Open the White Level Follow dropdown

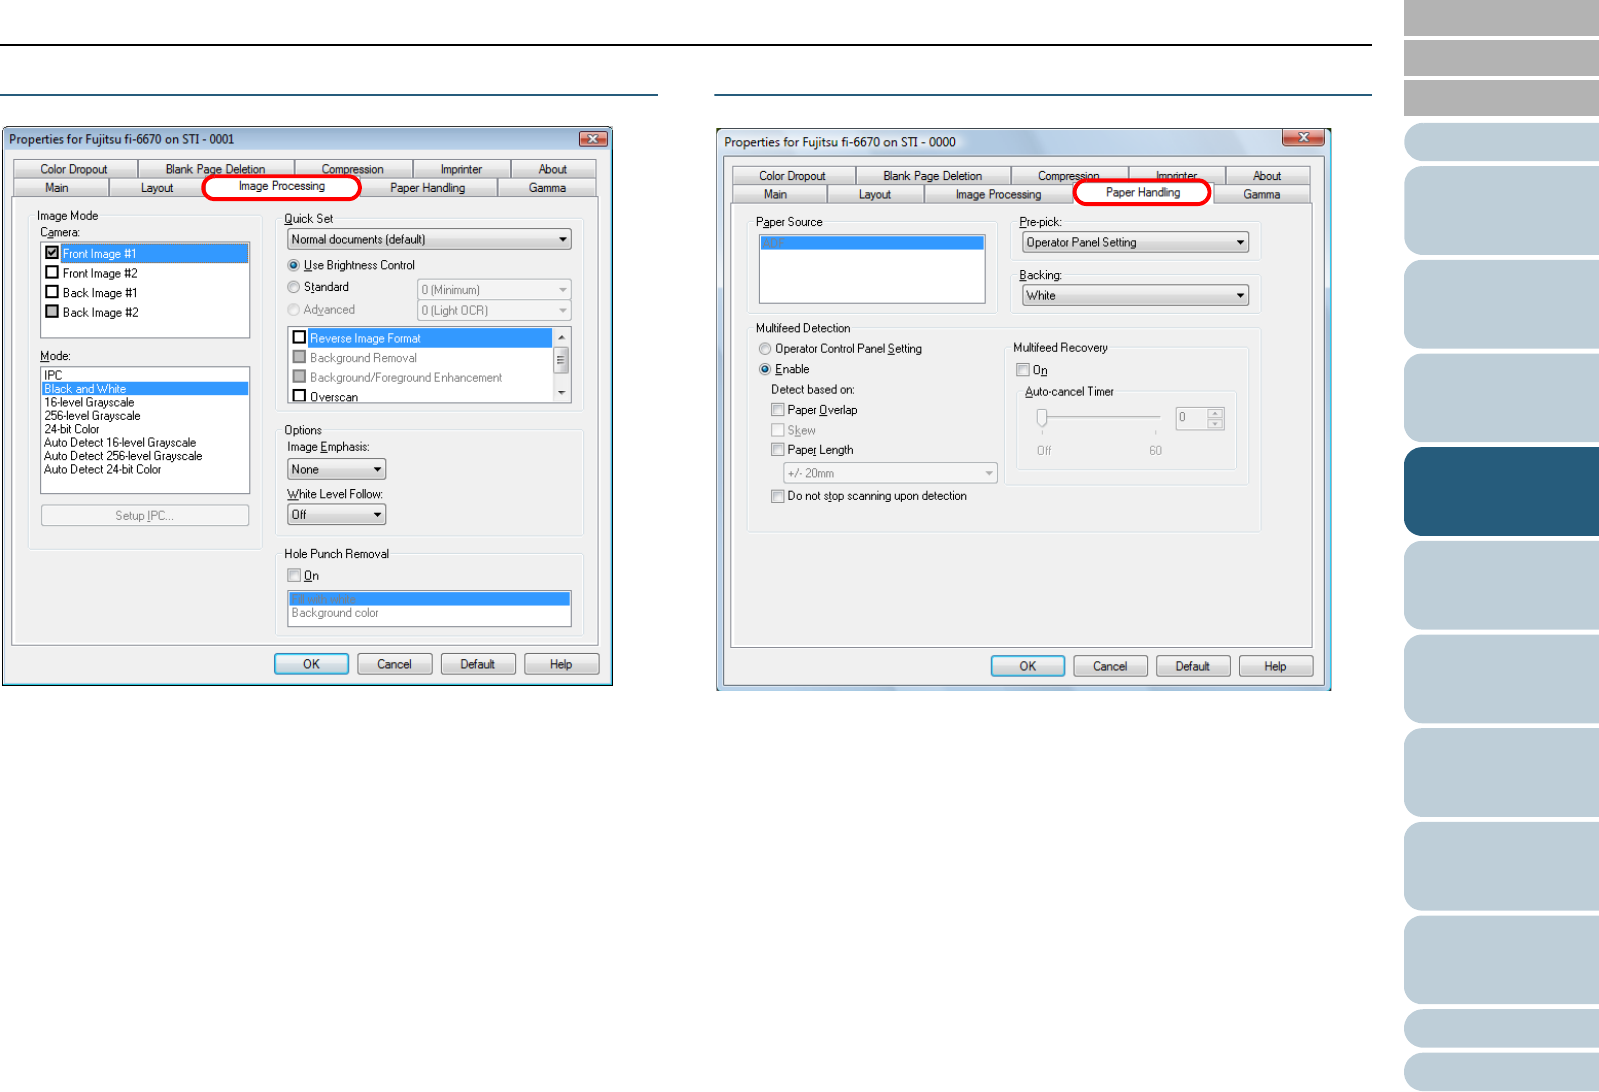click(336, 515)
